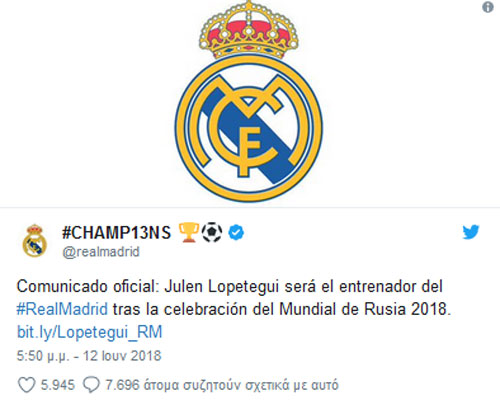Open the large Real Madrid crest image

249,102
